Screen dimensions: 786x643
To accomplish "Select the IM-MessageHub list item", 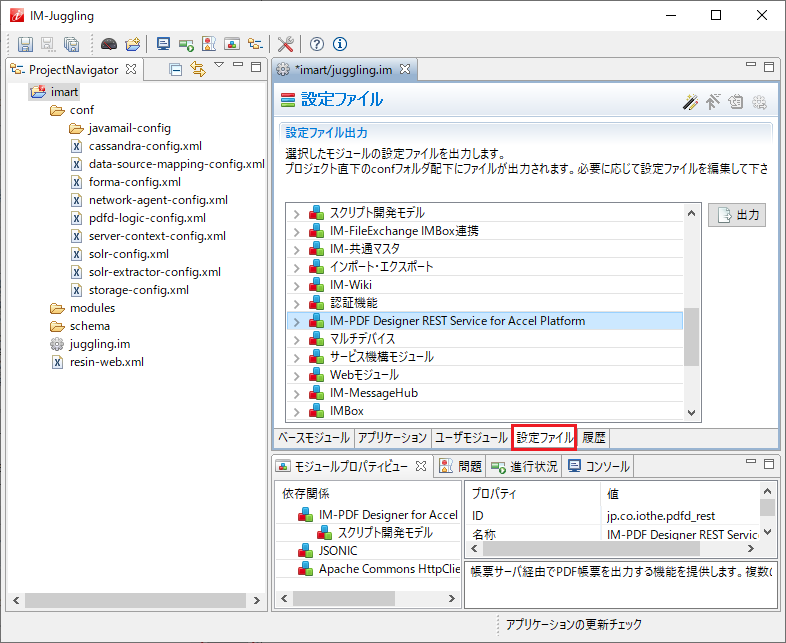I will [485, 393].
